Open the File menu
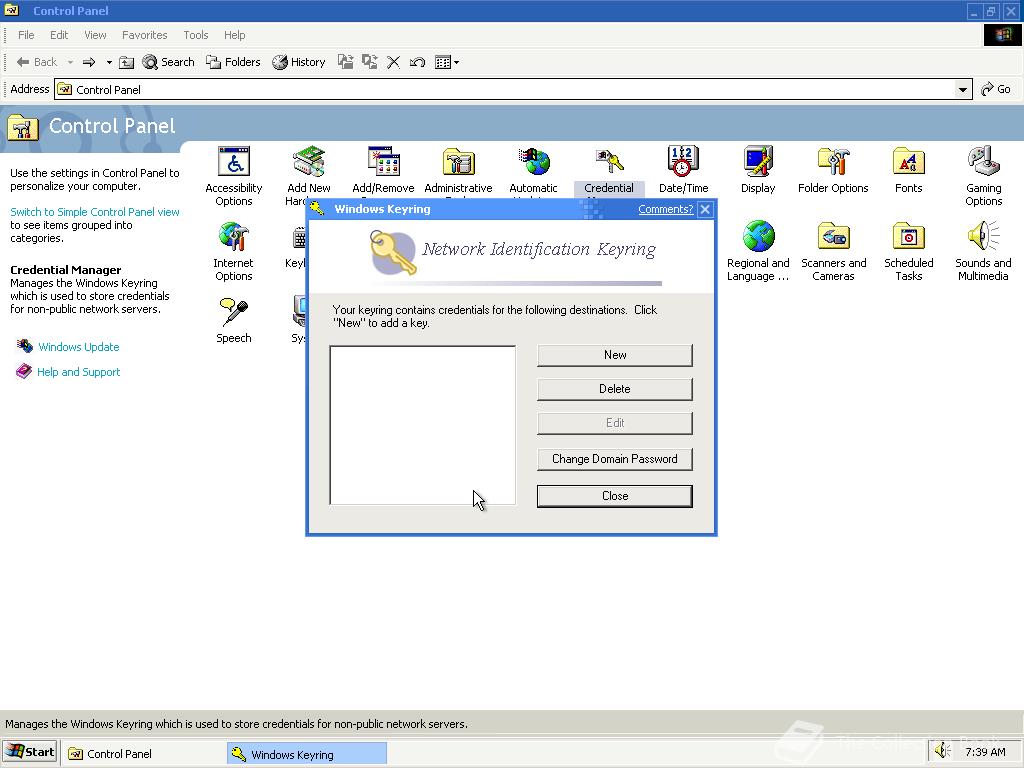Image resolution: width=1024 pixels, height=768 pixels. (x=26, y=35)
